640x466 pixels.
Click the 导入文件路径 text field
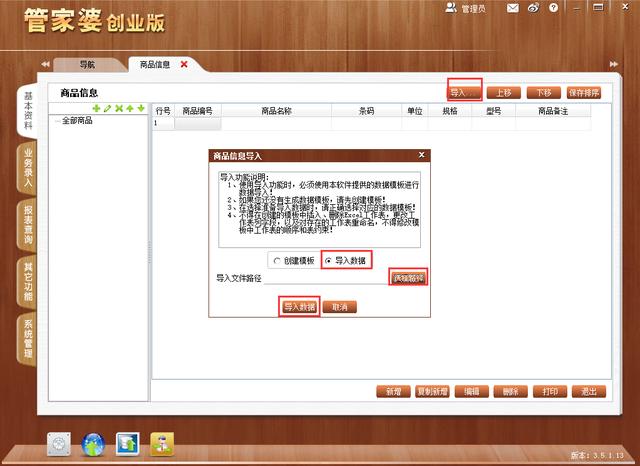(x=326, y=278)
